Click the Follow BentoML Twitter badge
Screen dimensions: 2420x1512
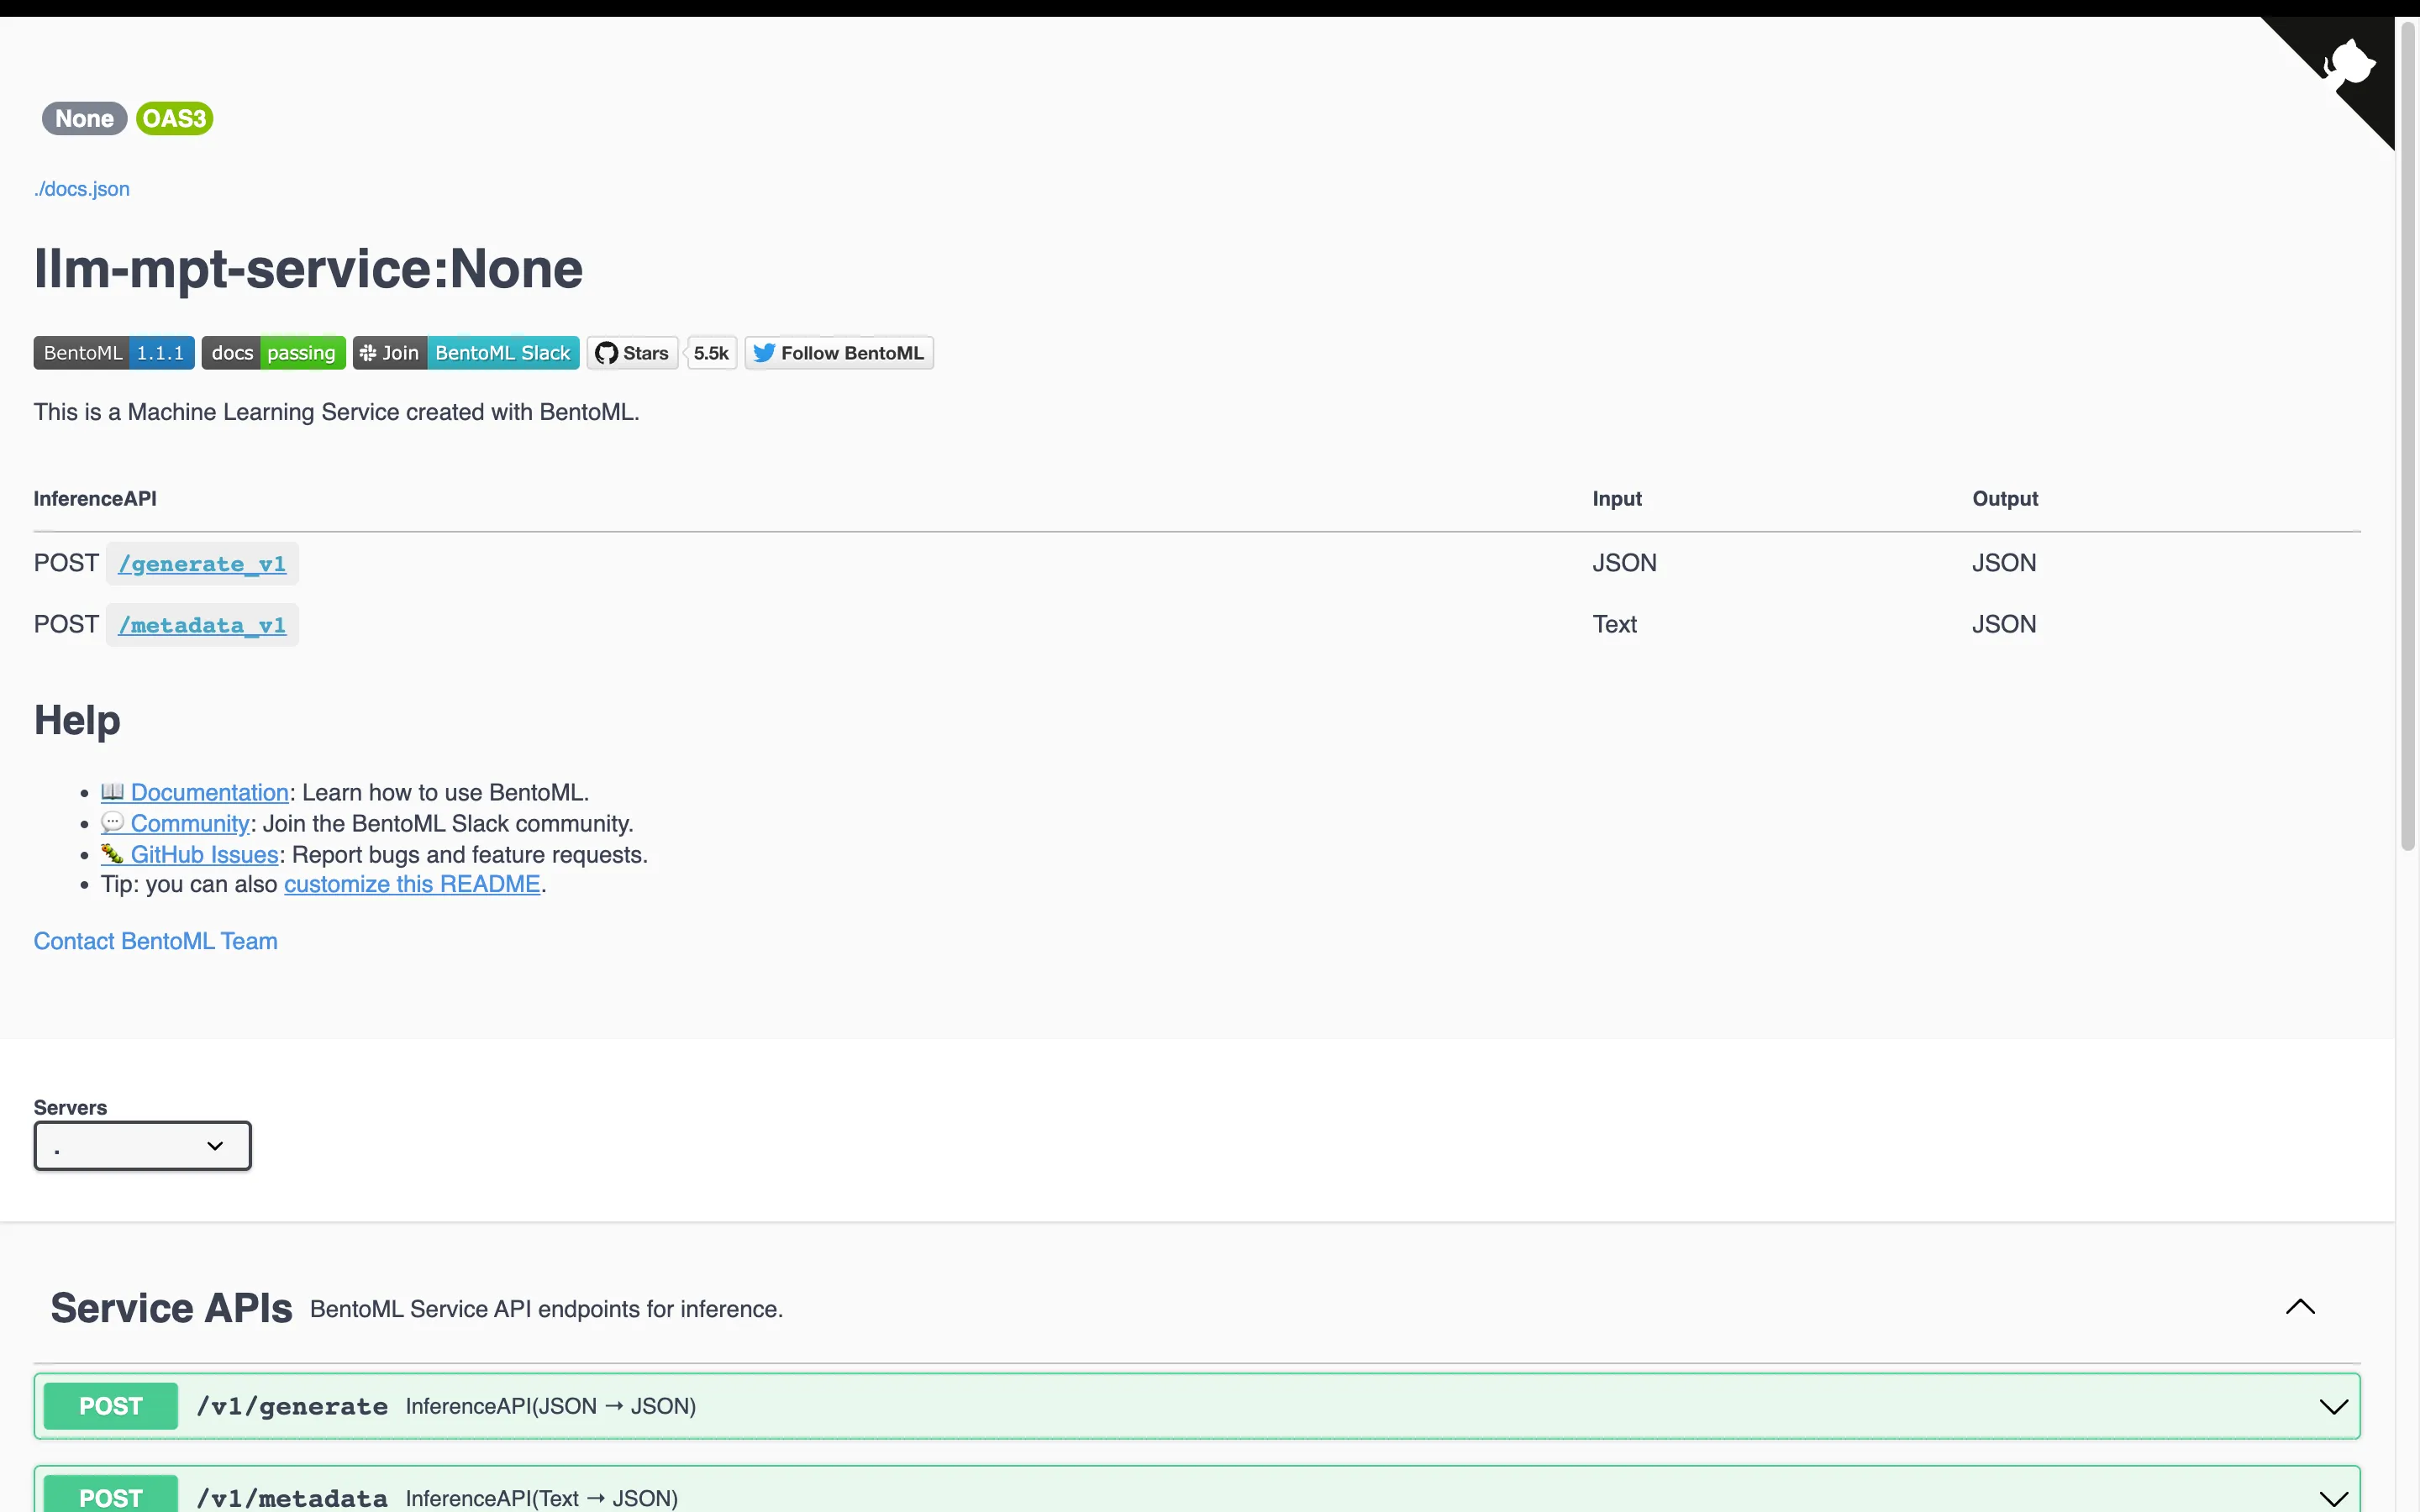click(x=839, y=353)
